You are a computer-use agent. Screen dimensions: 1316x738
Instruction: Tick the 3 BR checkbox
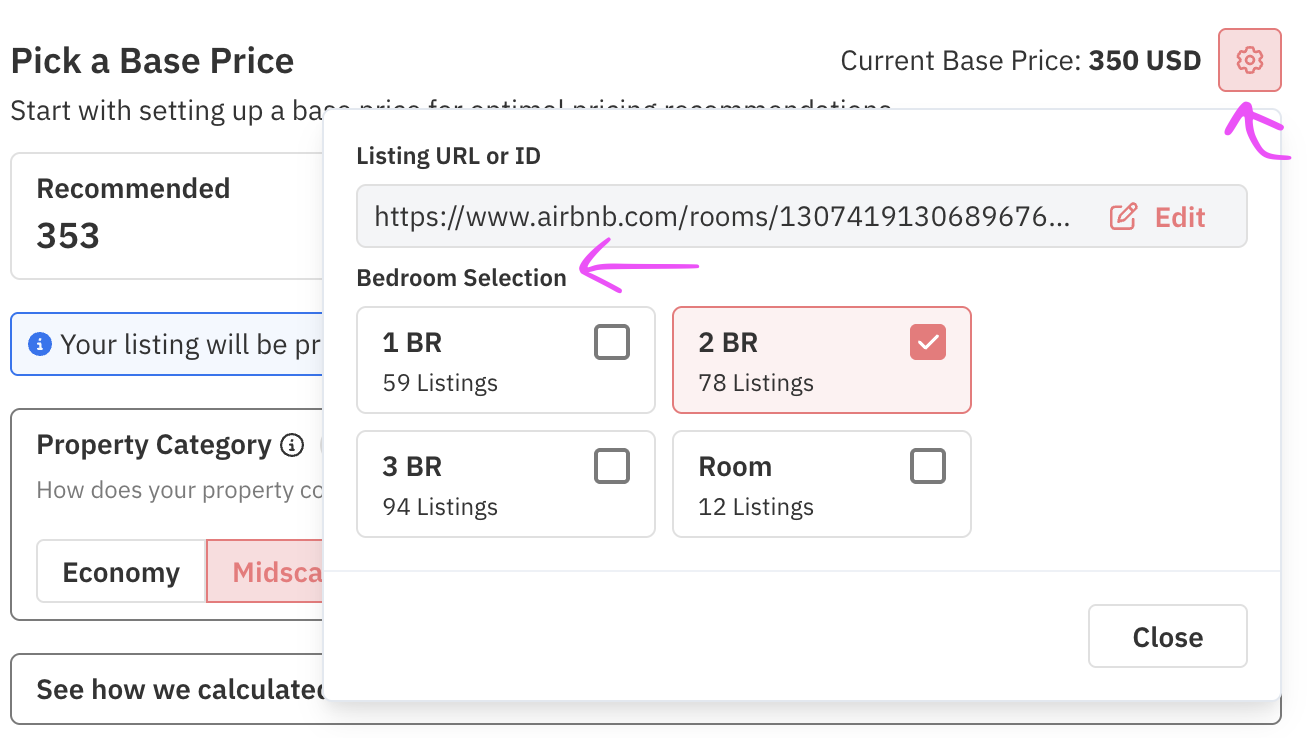coord(612,467)
